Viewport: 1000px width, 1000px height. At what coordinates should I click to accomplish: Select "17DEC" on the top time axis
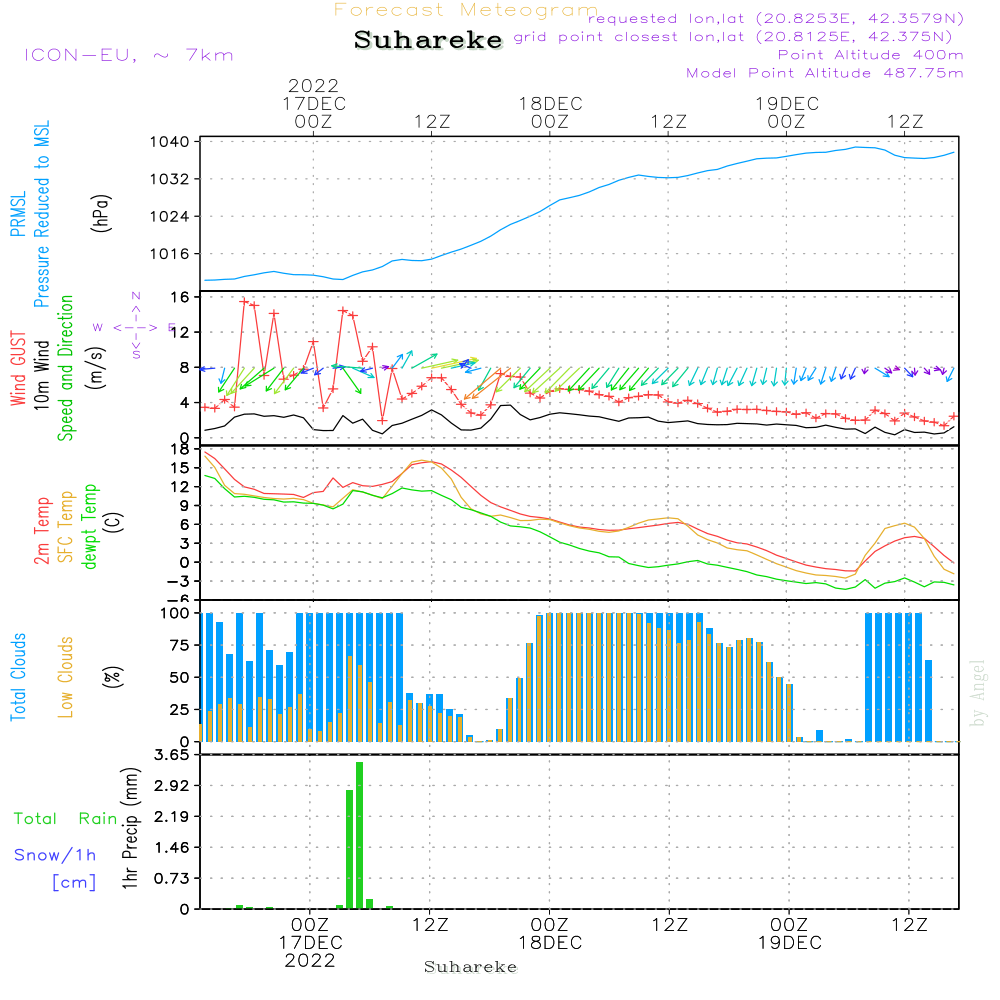[314, 103]
